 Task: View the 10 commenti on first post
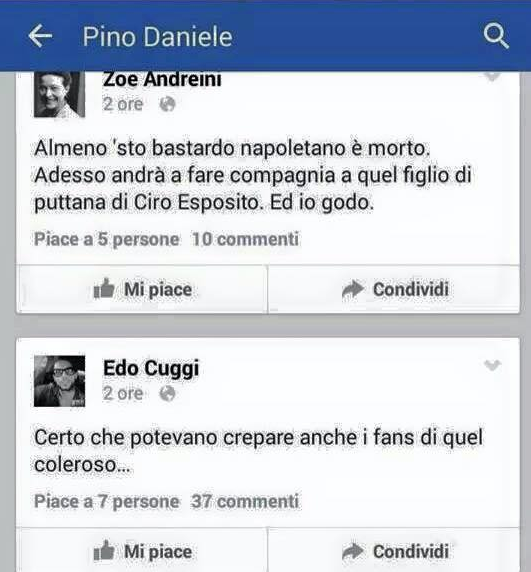(x=245, y=239)
